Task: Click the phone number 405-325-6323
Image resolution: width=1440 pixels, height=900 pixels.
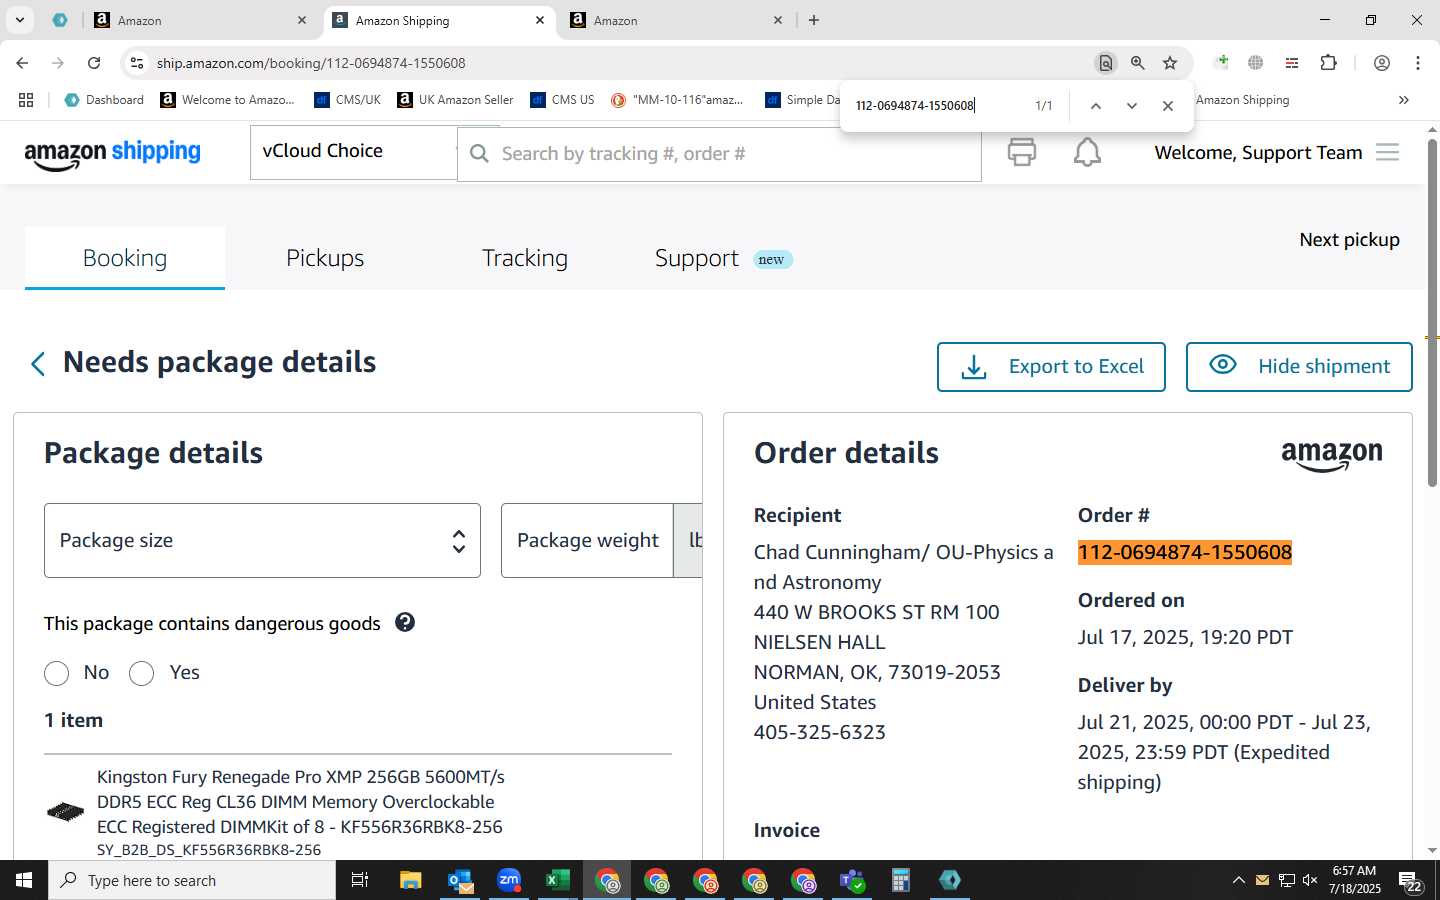Action: tap(820, 732)
